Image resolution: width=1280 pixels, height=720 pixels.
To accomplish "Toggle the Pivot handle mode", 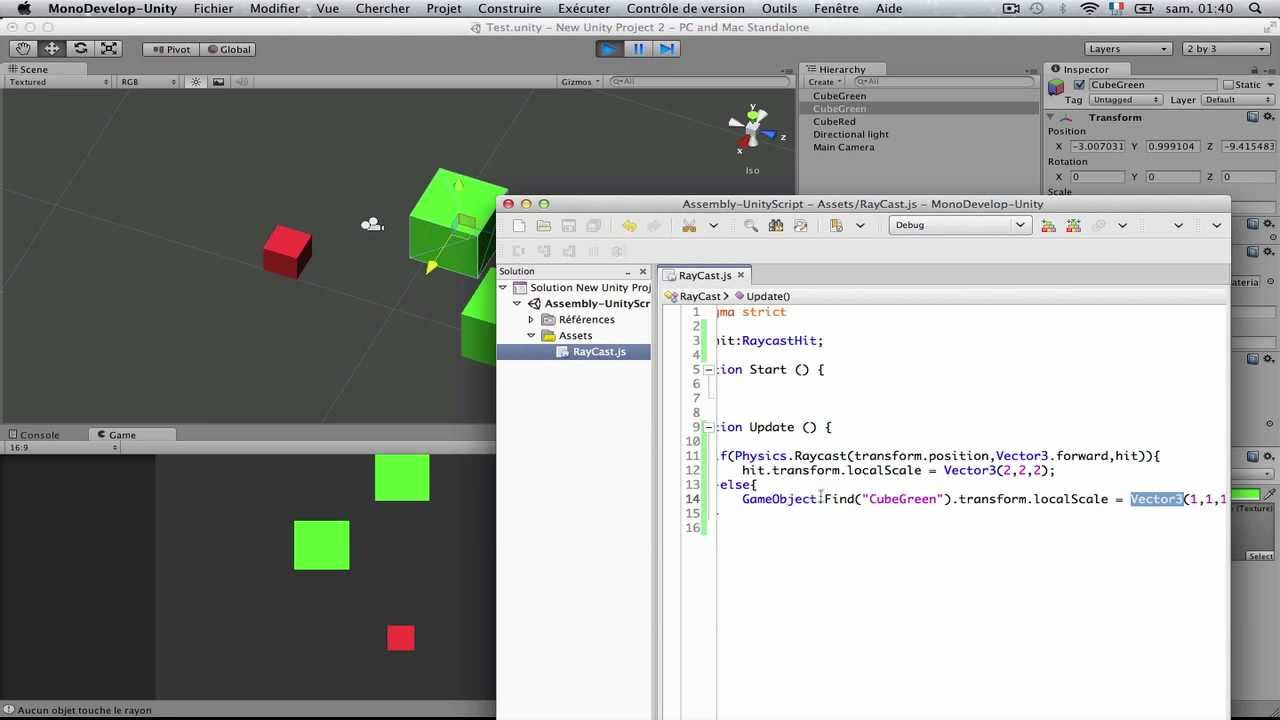I will [x=171, y=49].
